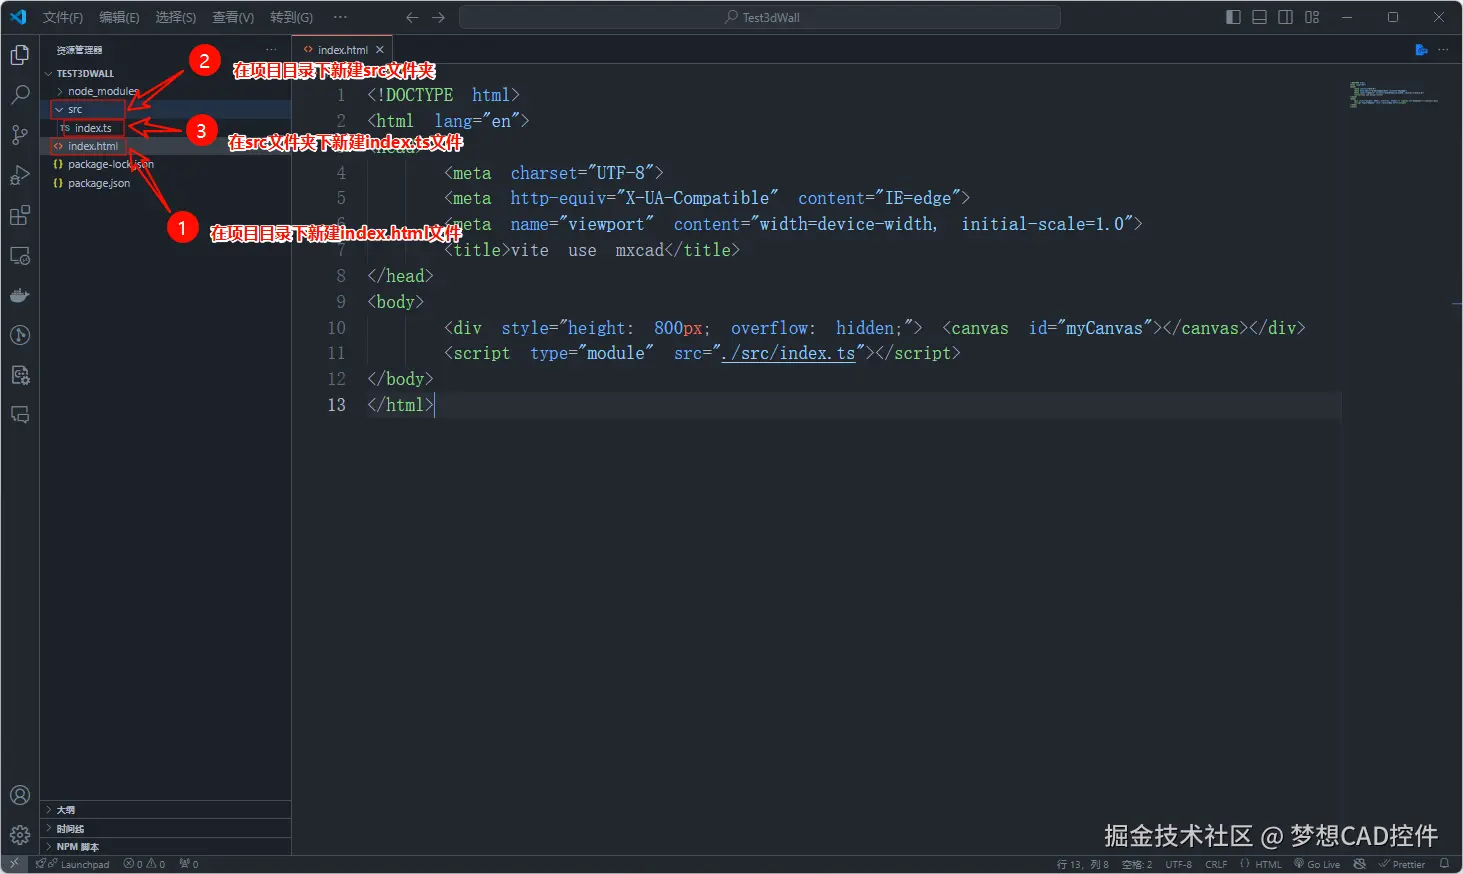Click the icon left of Prettier in status bar
Viewport: 1463px width, 874px height.
tap(1359, 864)
